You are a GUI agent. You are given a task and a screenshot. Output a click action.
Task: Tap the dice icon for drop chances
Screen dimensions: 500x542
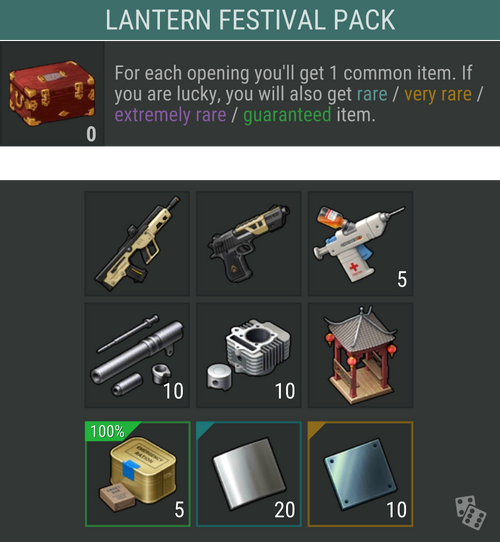coord(471,513)
